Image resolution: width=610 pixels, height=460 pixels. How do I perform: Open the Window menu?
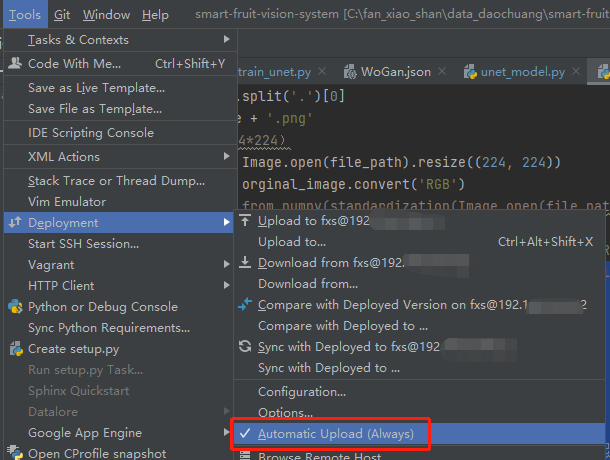pos(106,15)
